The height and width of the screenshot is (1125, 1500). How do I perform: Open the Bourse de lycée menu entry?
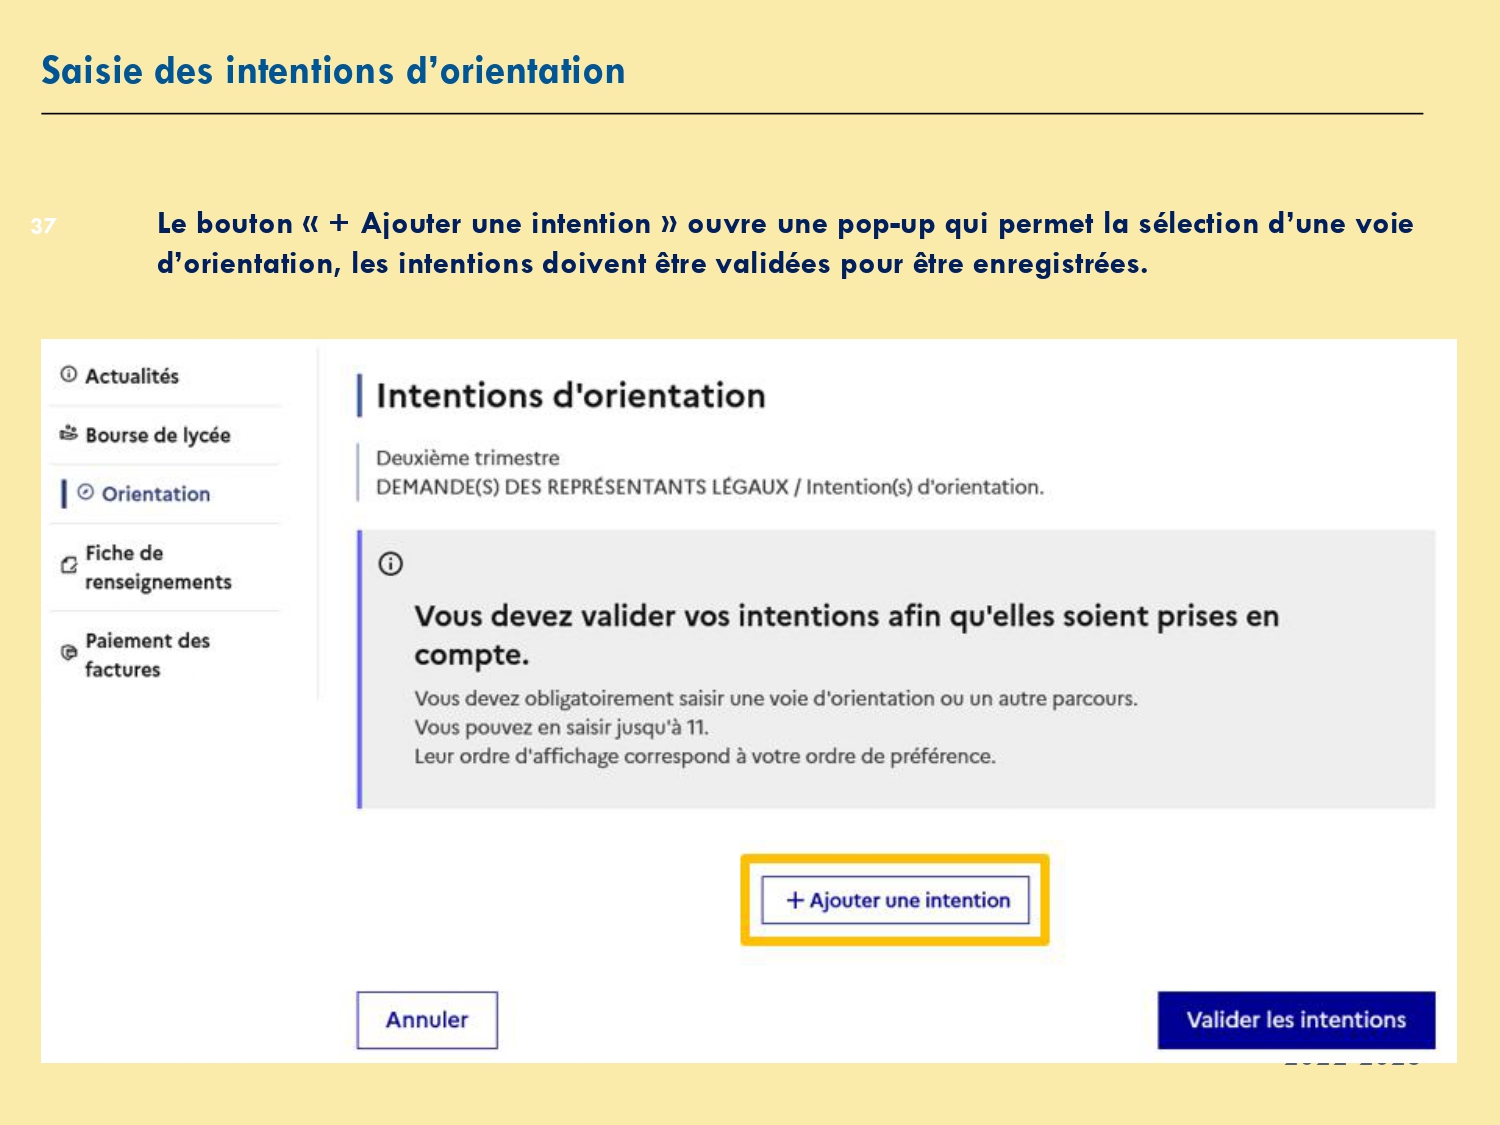pos(157,435)
